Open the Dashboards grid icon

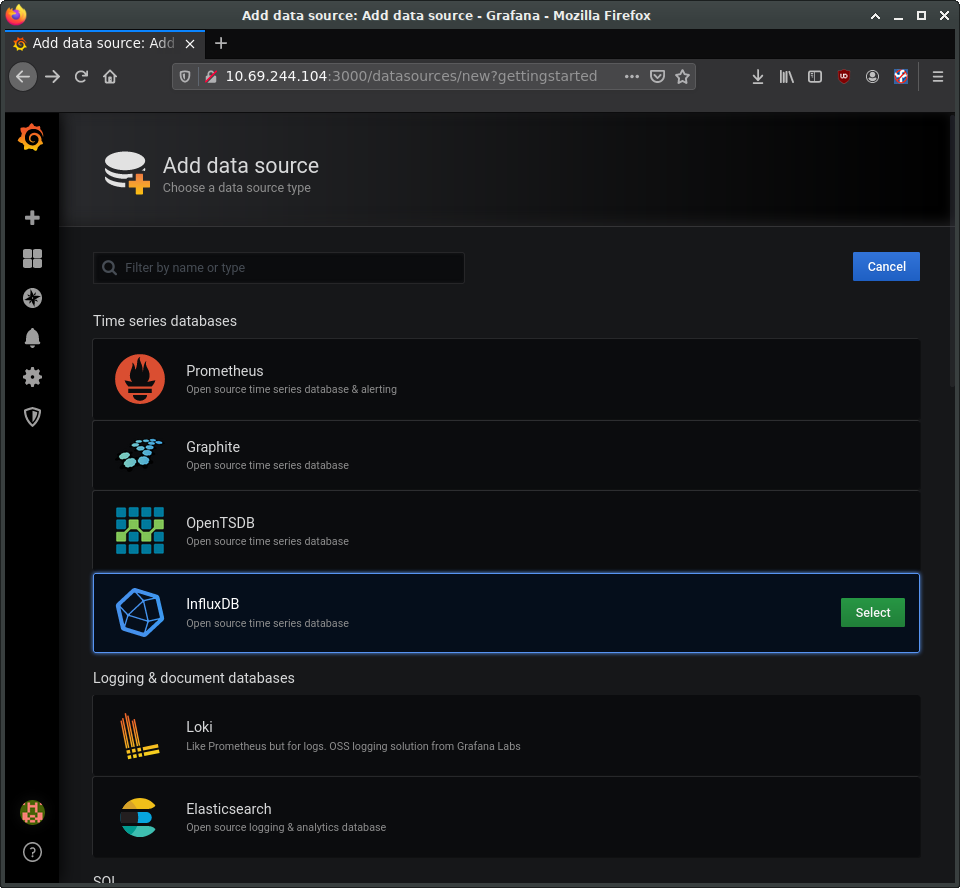[x=32, y=258]
